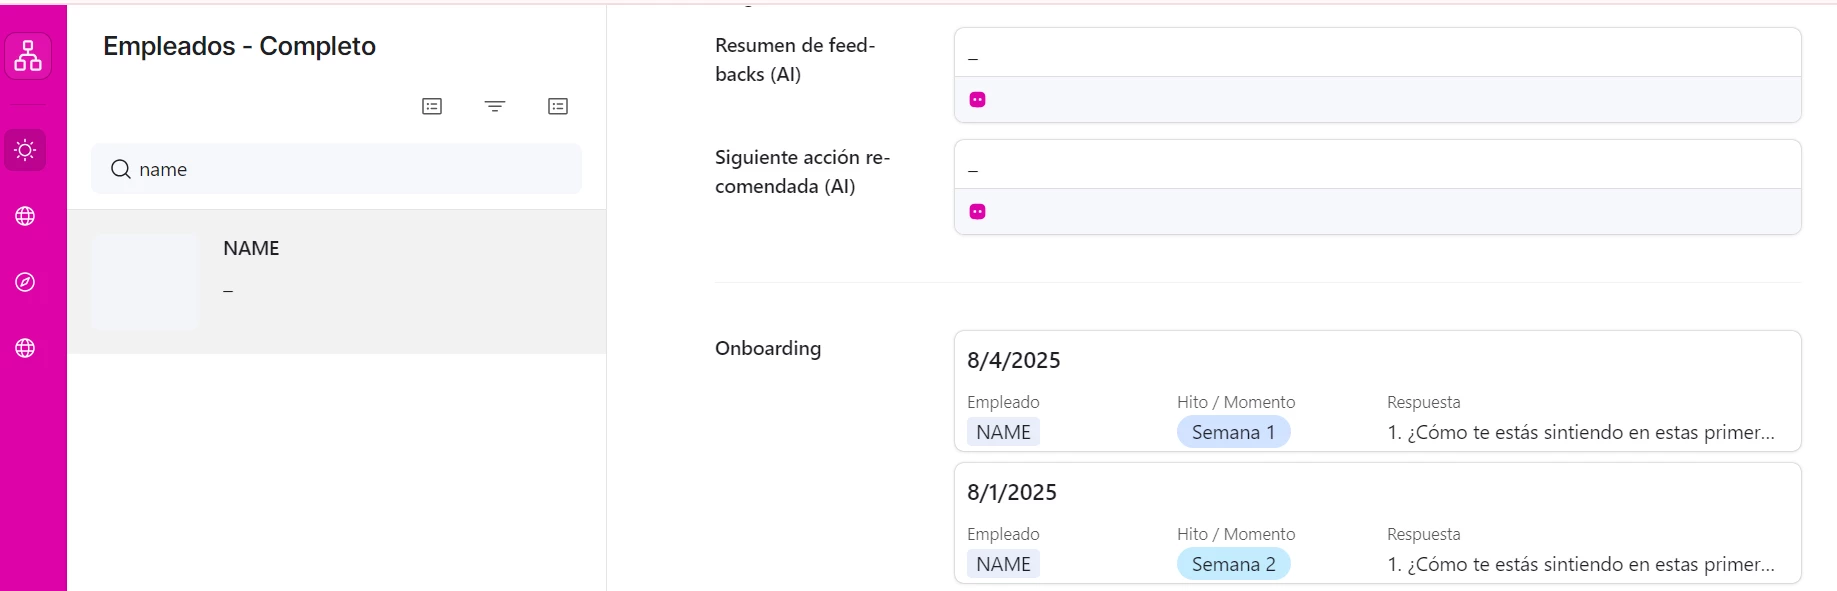This screenshot has width=1837, height=591.
Task: Select the right list-view icon
Action: click(x=558, y=106)
